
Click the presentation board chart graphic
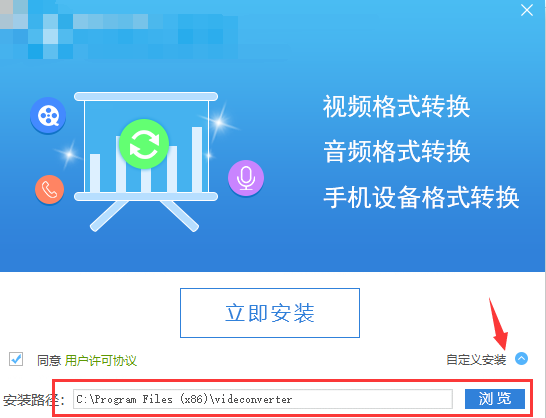coord(146,161)
